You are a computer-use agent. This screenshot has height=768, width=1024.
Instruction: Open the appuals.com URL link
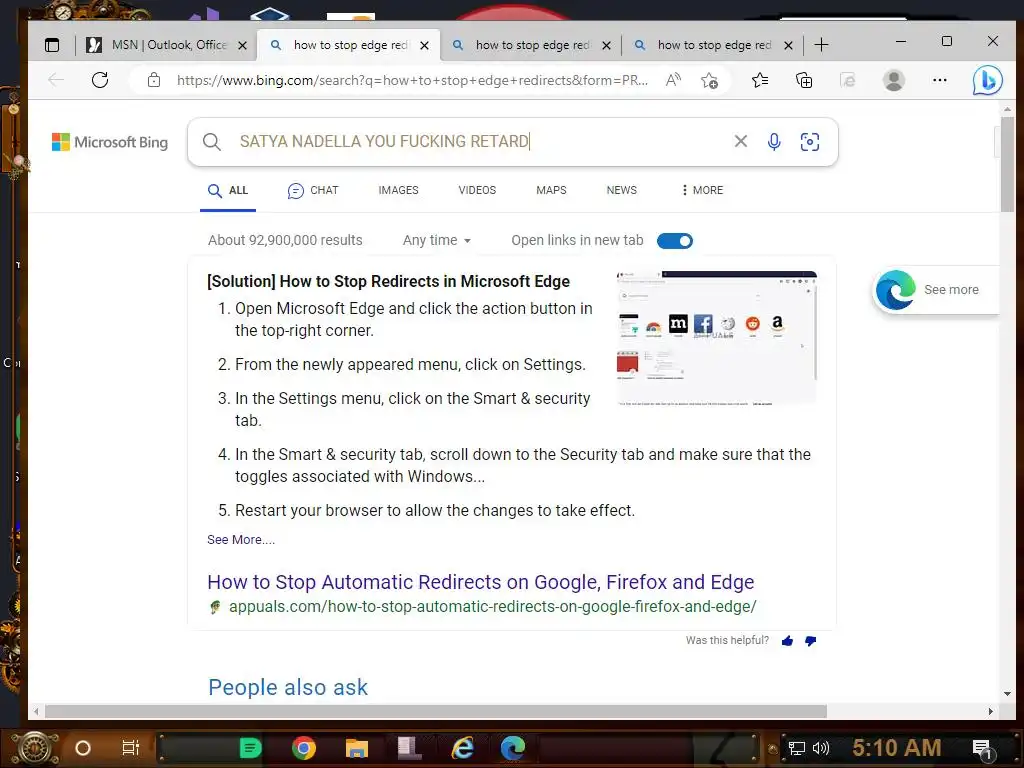(492, 607)
